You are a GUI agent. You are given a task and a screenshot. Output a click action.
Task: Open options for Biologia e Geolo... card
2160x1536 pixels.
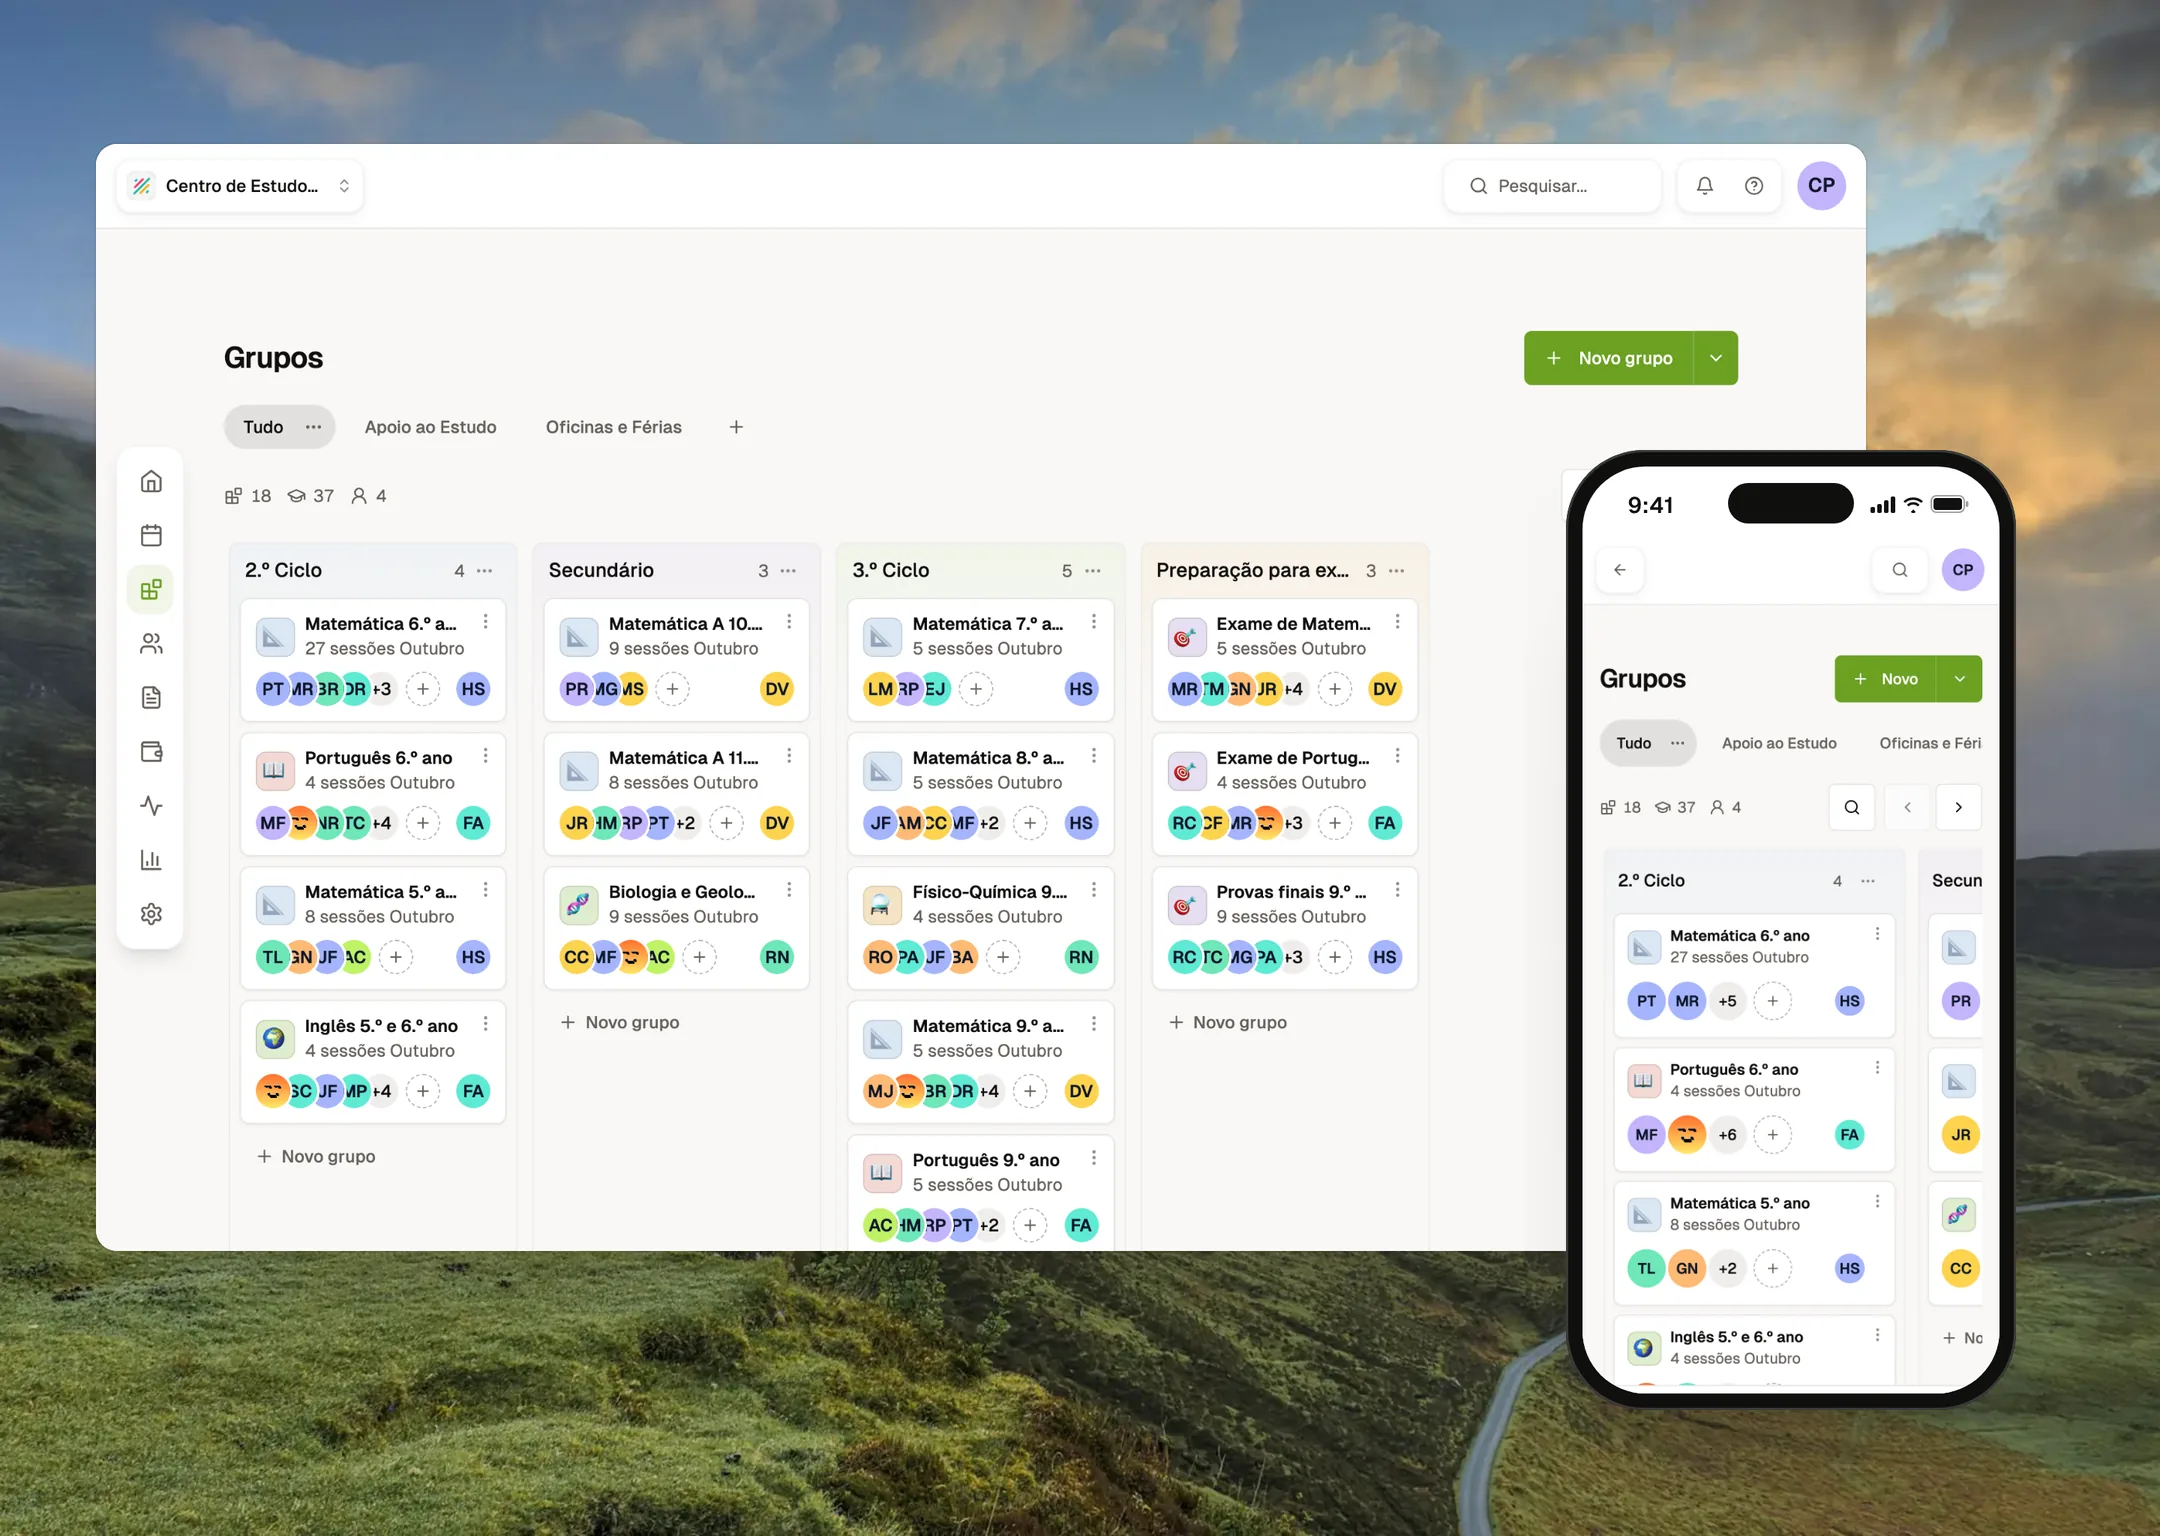[789, 890]
